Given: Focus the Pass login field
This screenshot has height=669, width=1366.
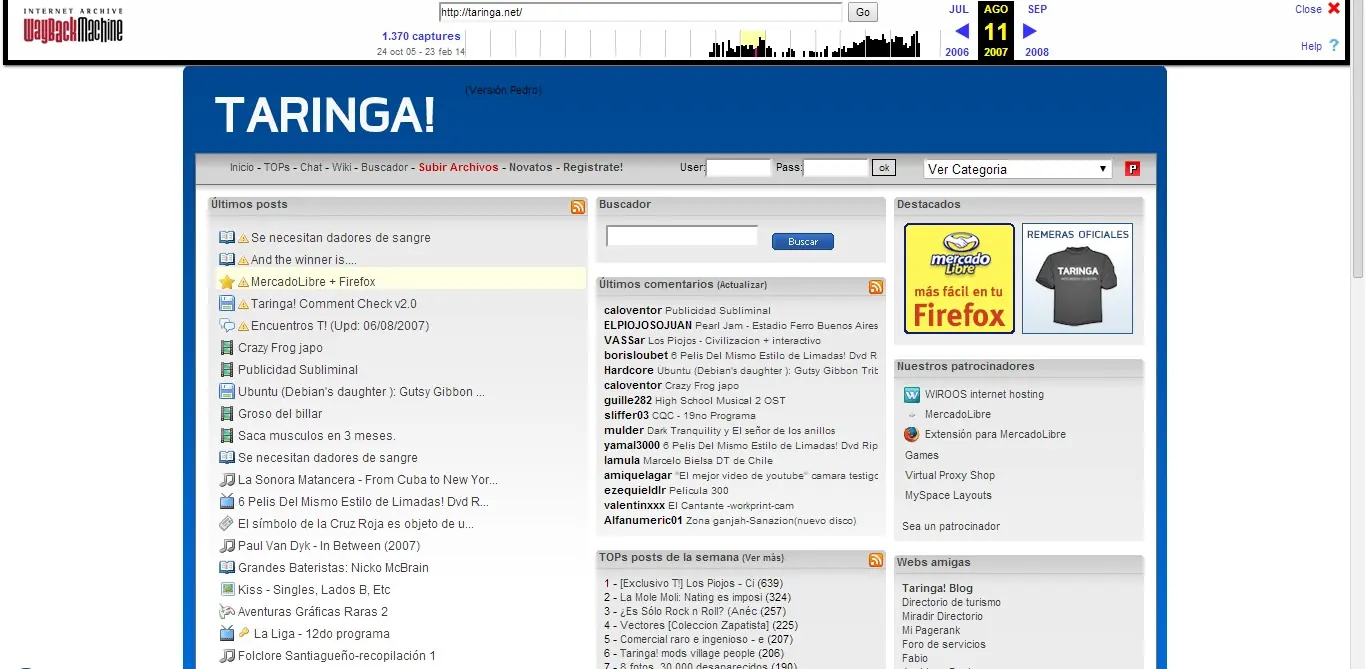Looking at the screenshot, I should [836, 168].
